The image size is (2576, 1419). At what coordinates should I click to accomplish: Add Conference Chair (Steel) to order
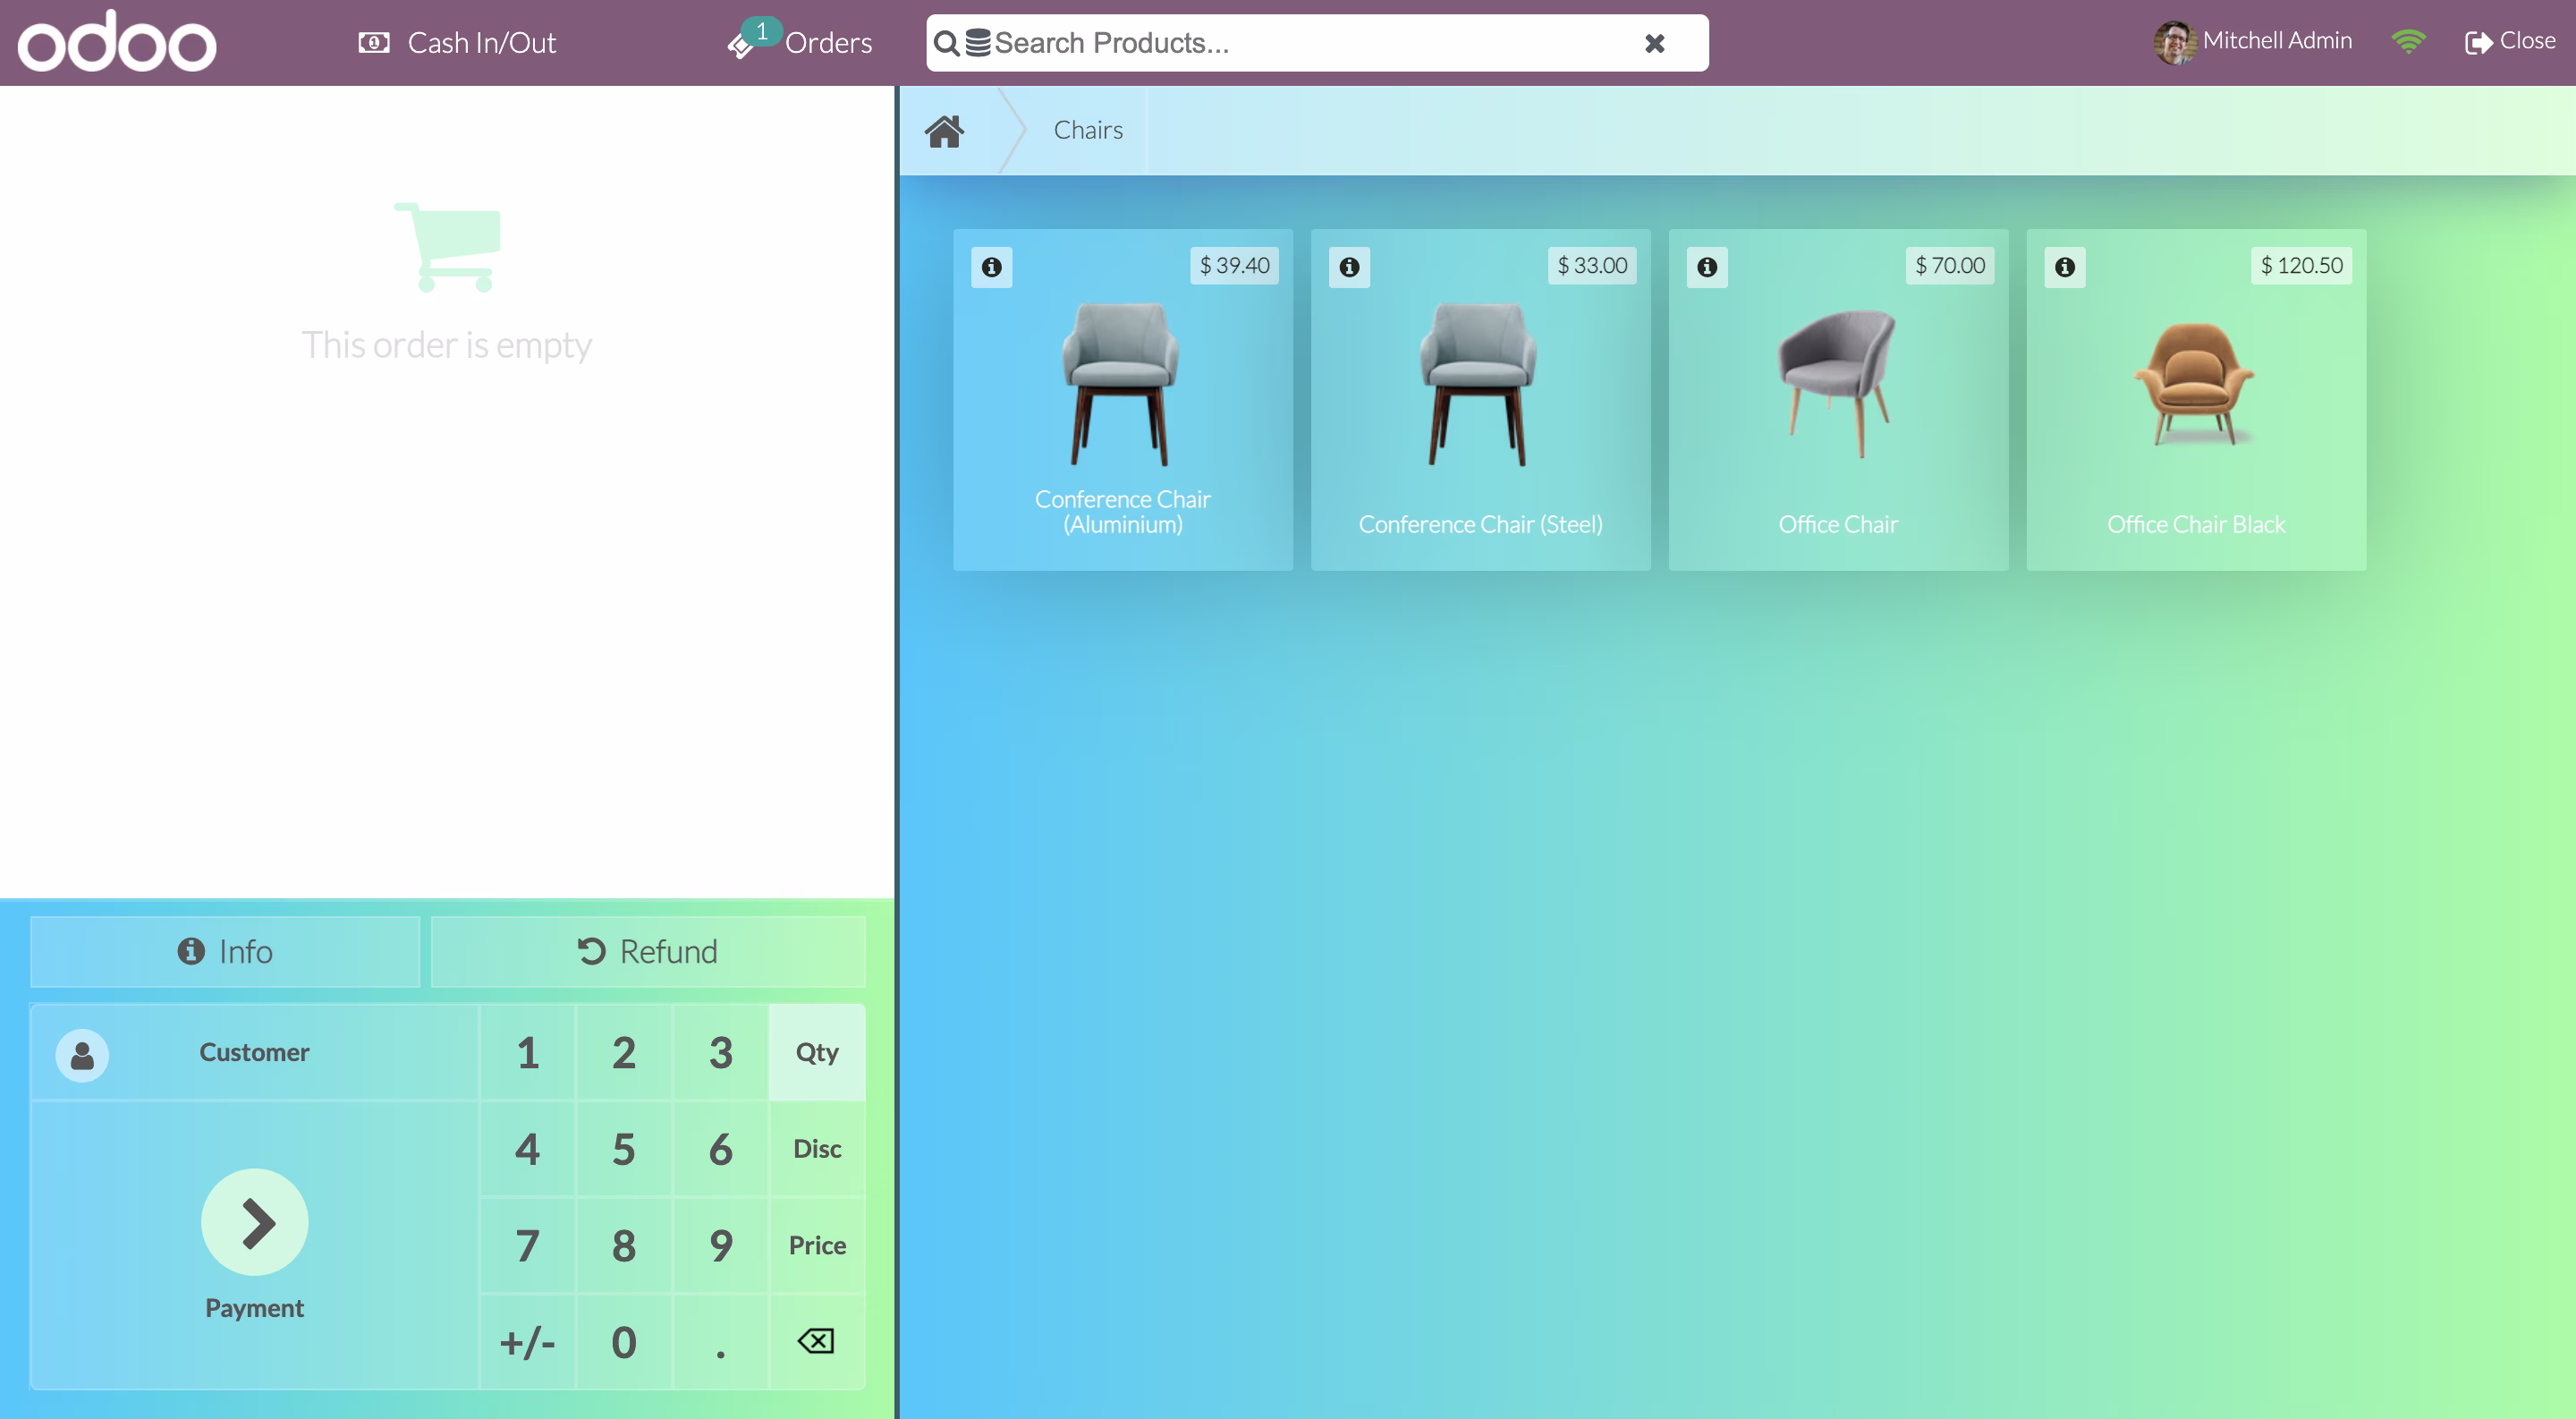1480,400
